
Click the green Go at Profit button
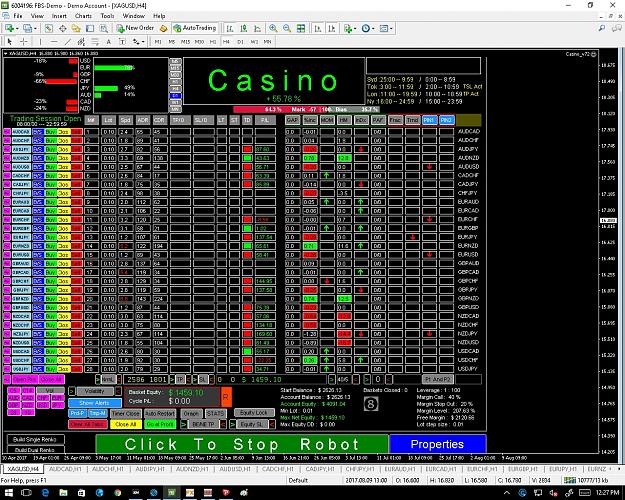(x=160, y=424)
